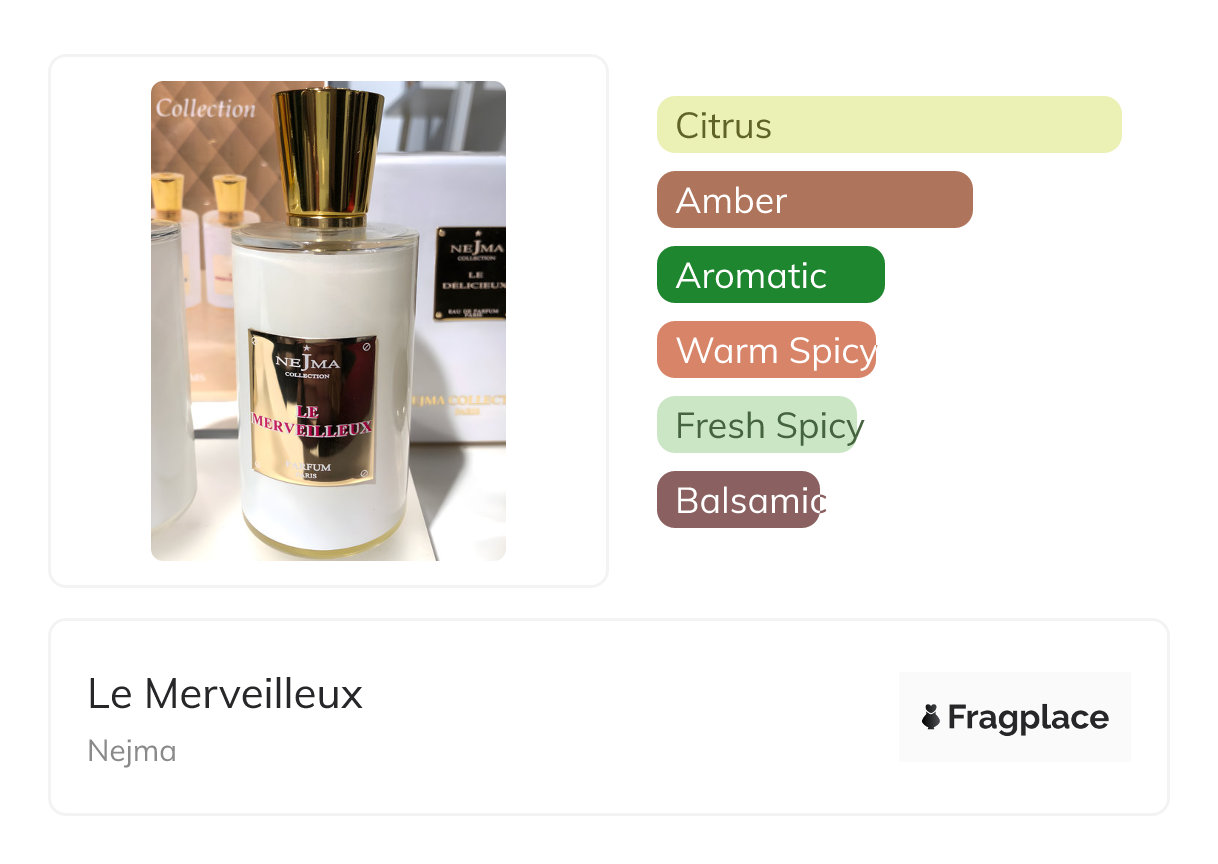
Task: Click the Parfum Paris text on the bottle label
Action: point(310,471)
